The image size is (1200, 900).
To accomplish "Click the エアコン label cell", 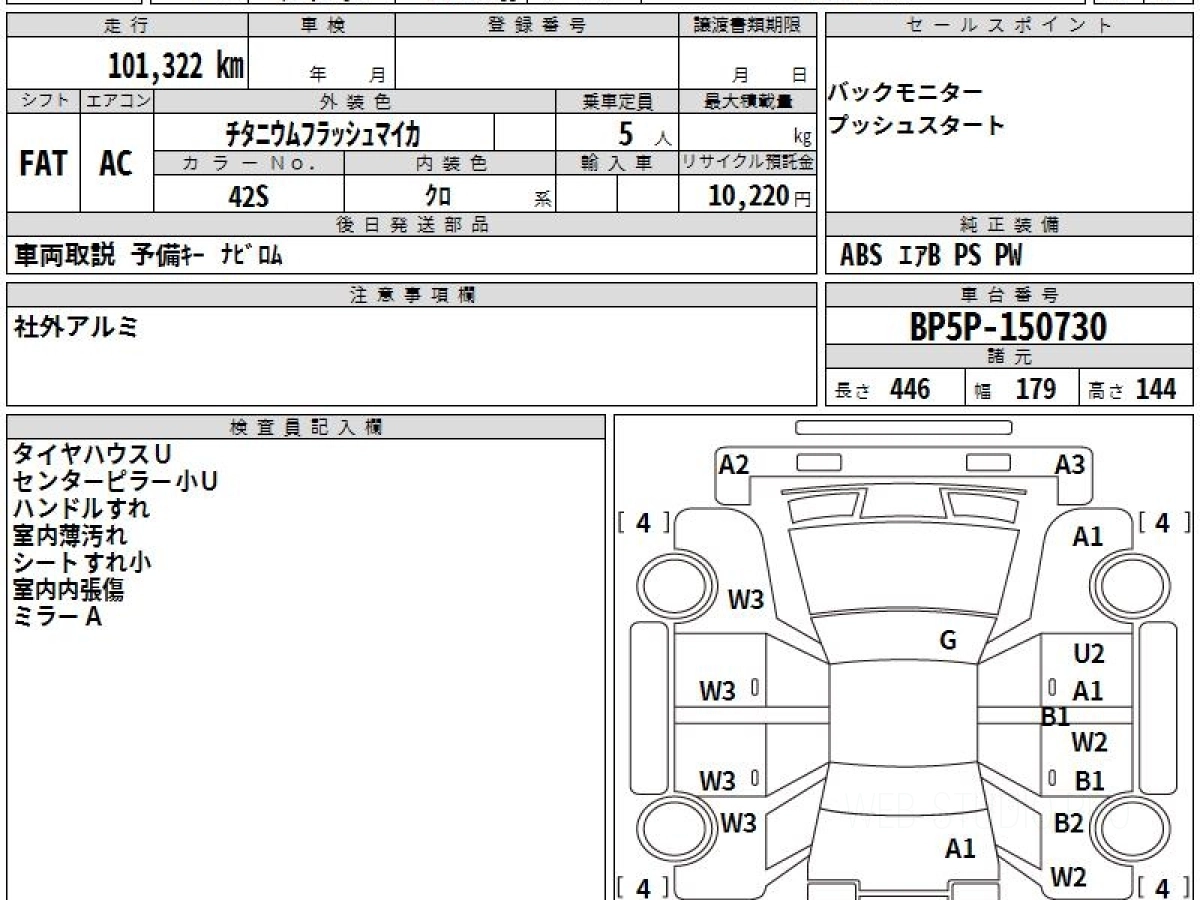I will click(117, 101).
